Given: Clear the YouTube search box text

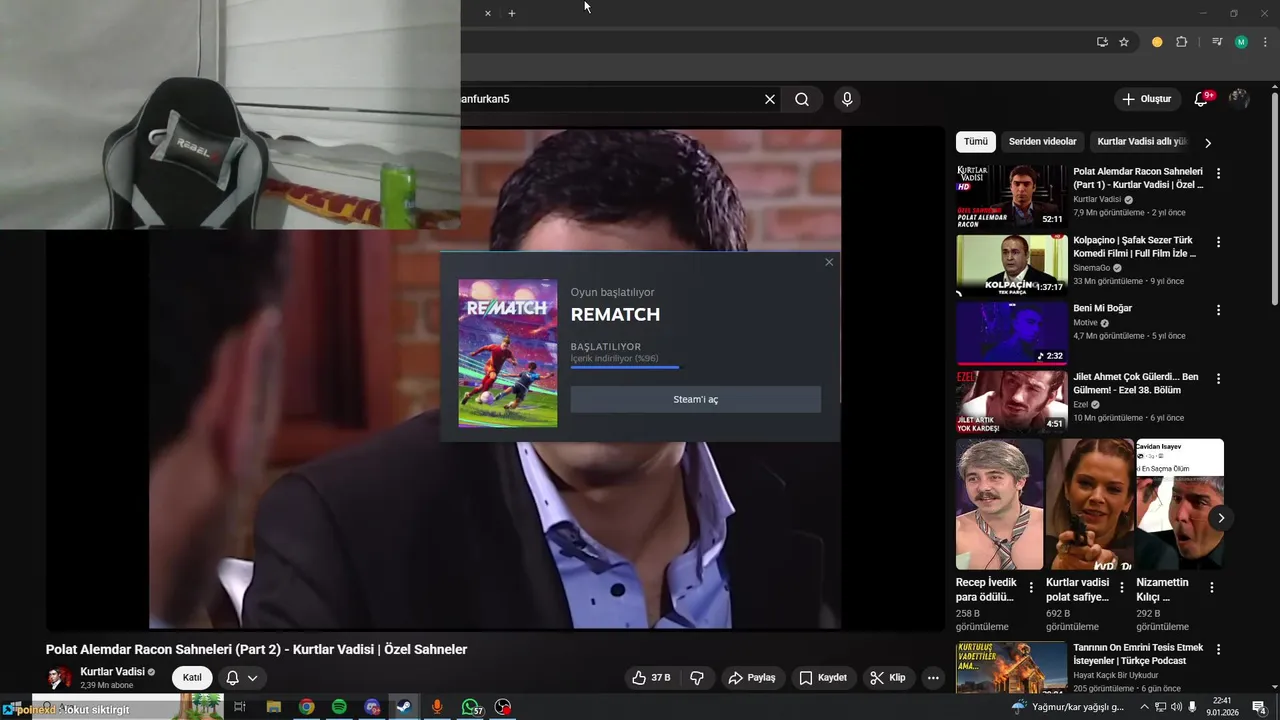Looking at the screenshot, I should coord(770,99).
